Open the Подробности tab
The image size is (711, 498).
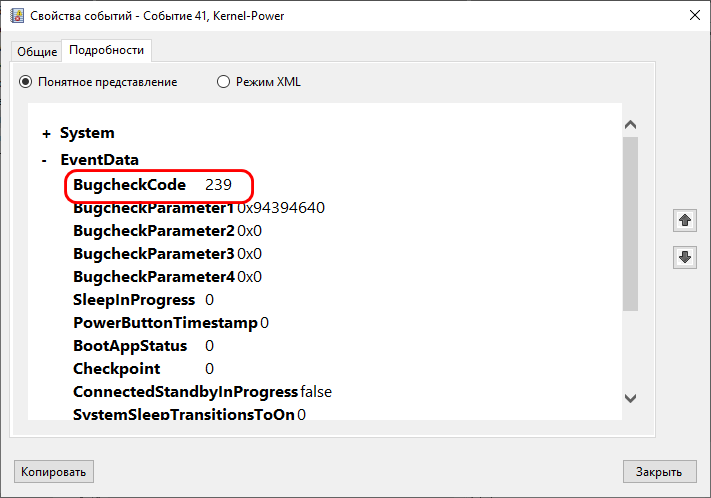point(107,50)
